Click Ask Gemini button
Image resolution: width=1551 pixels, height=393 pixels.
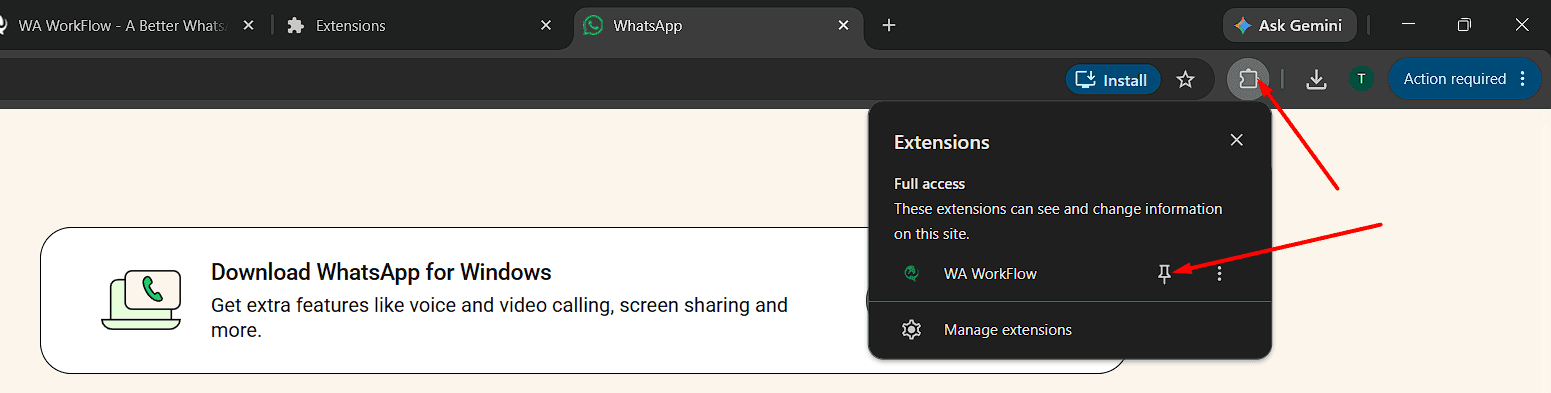click(x=1289, y=26)
